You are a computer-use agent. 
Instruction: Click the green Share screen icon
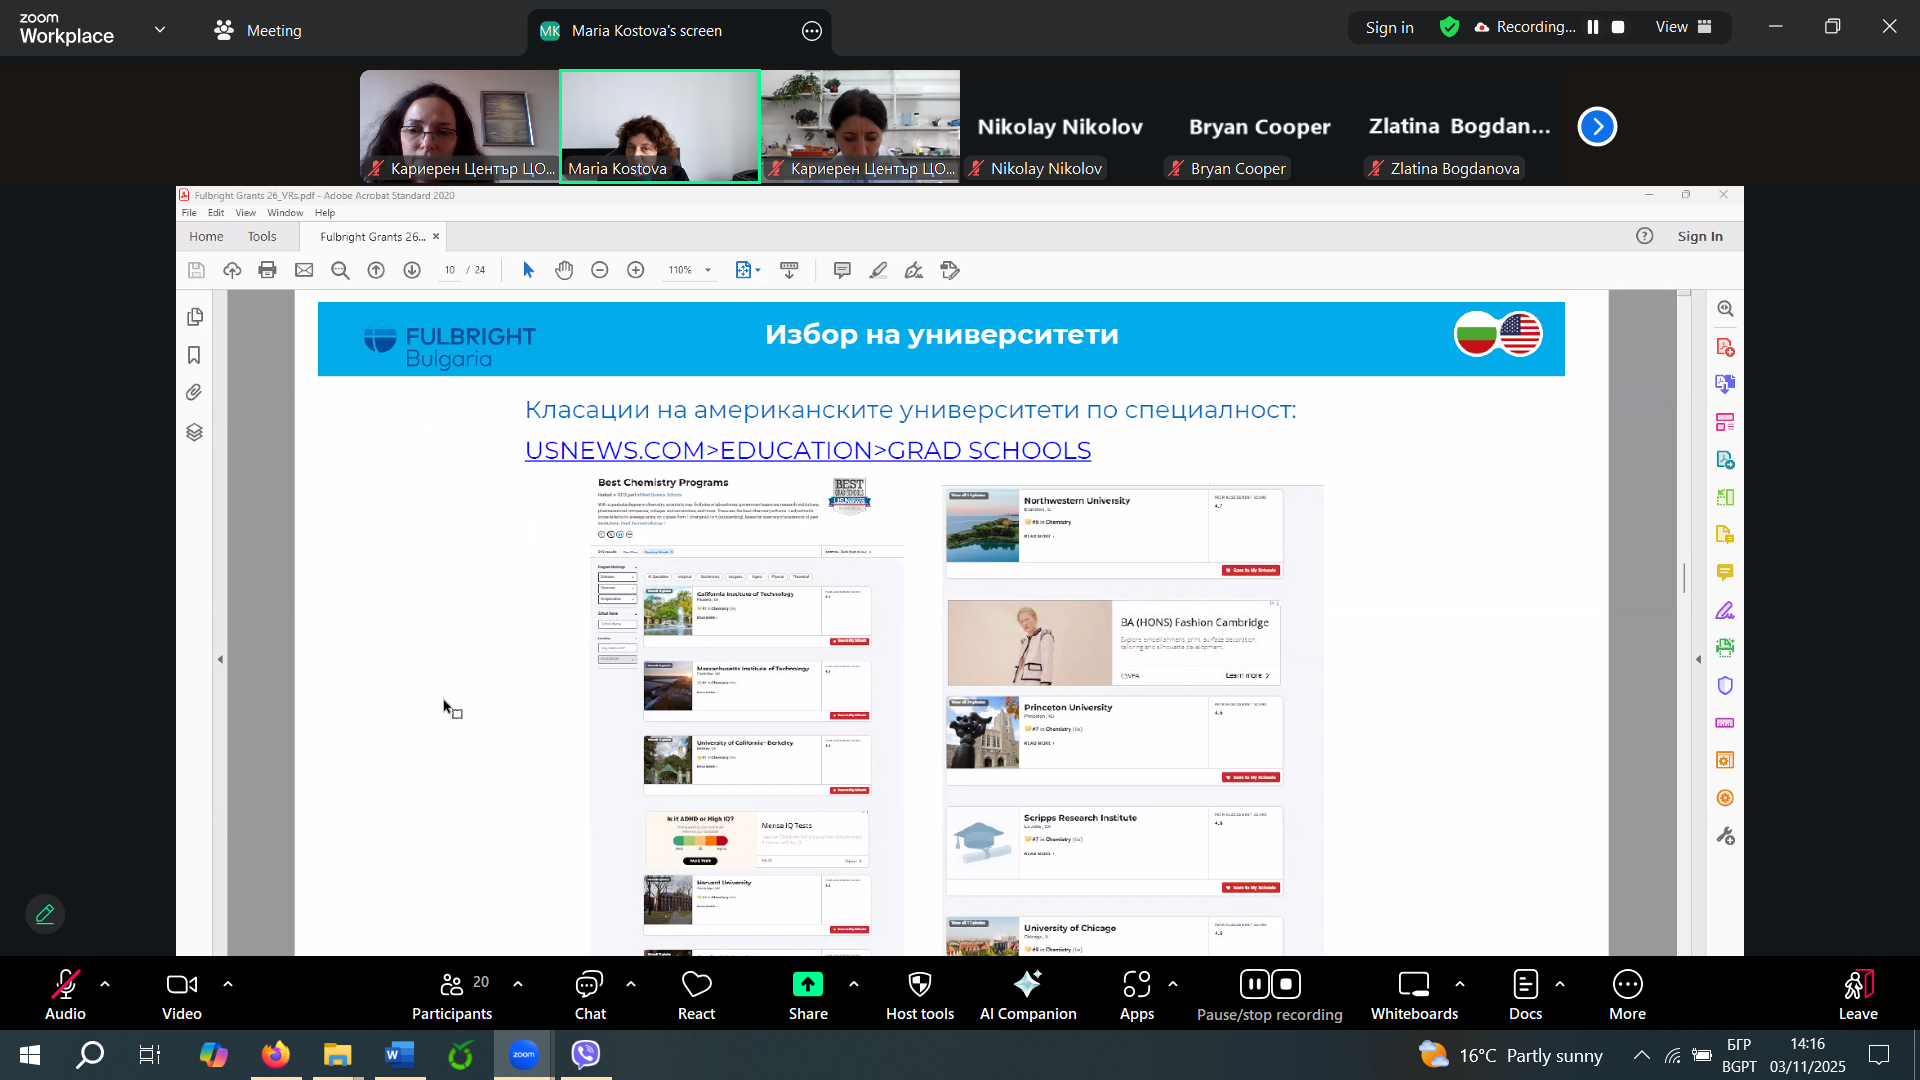[x=807, y=986]
